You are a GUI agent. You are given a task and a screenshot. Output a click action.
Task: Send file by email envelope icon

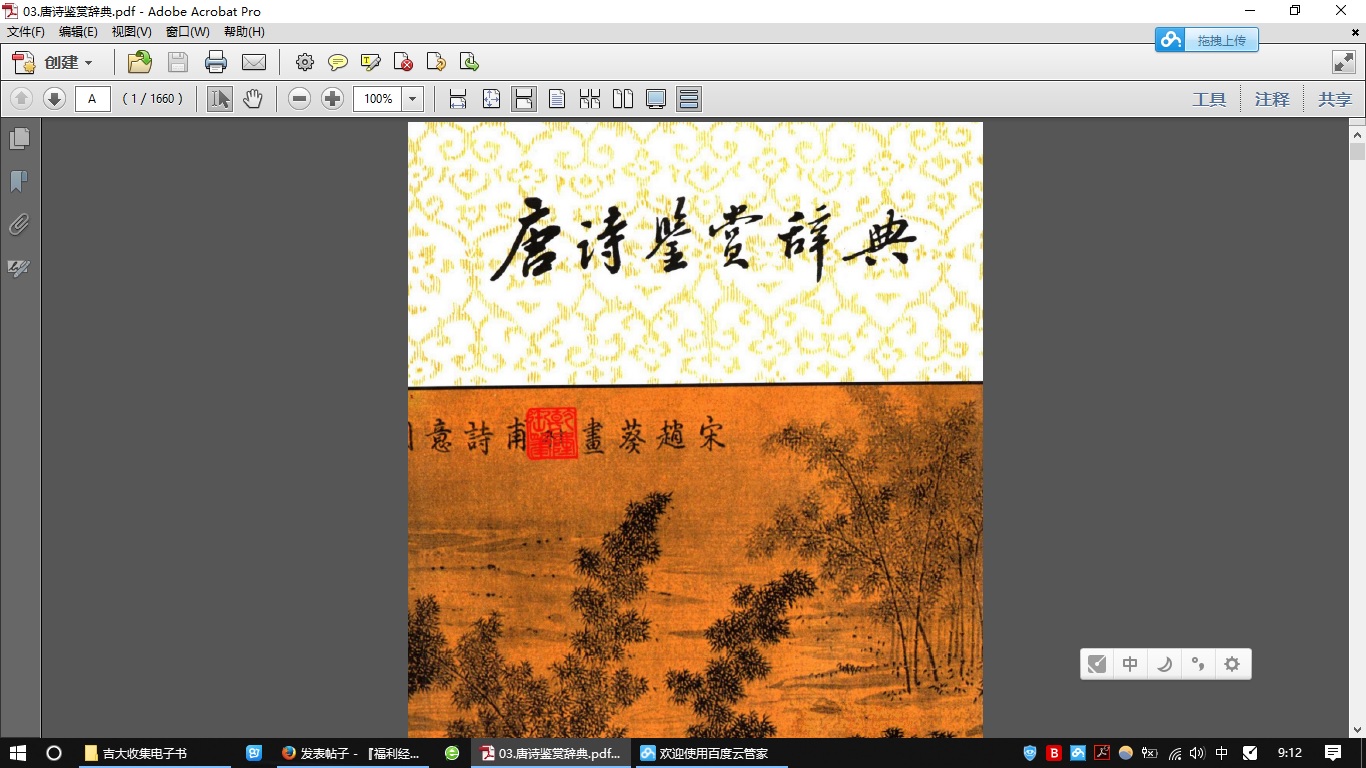tap(254, 62)
